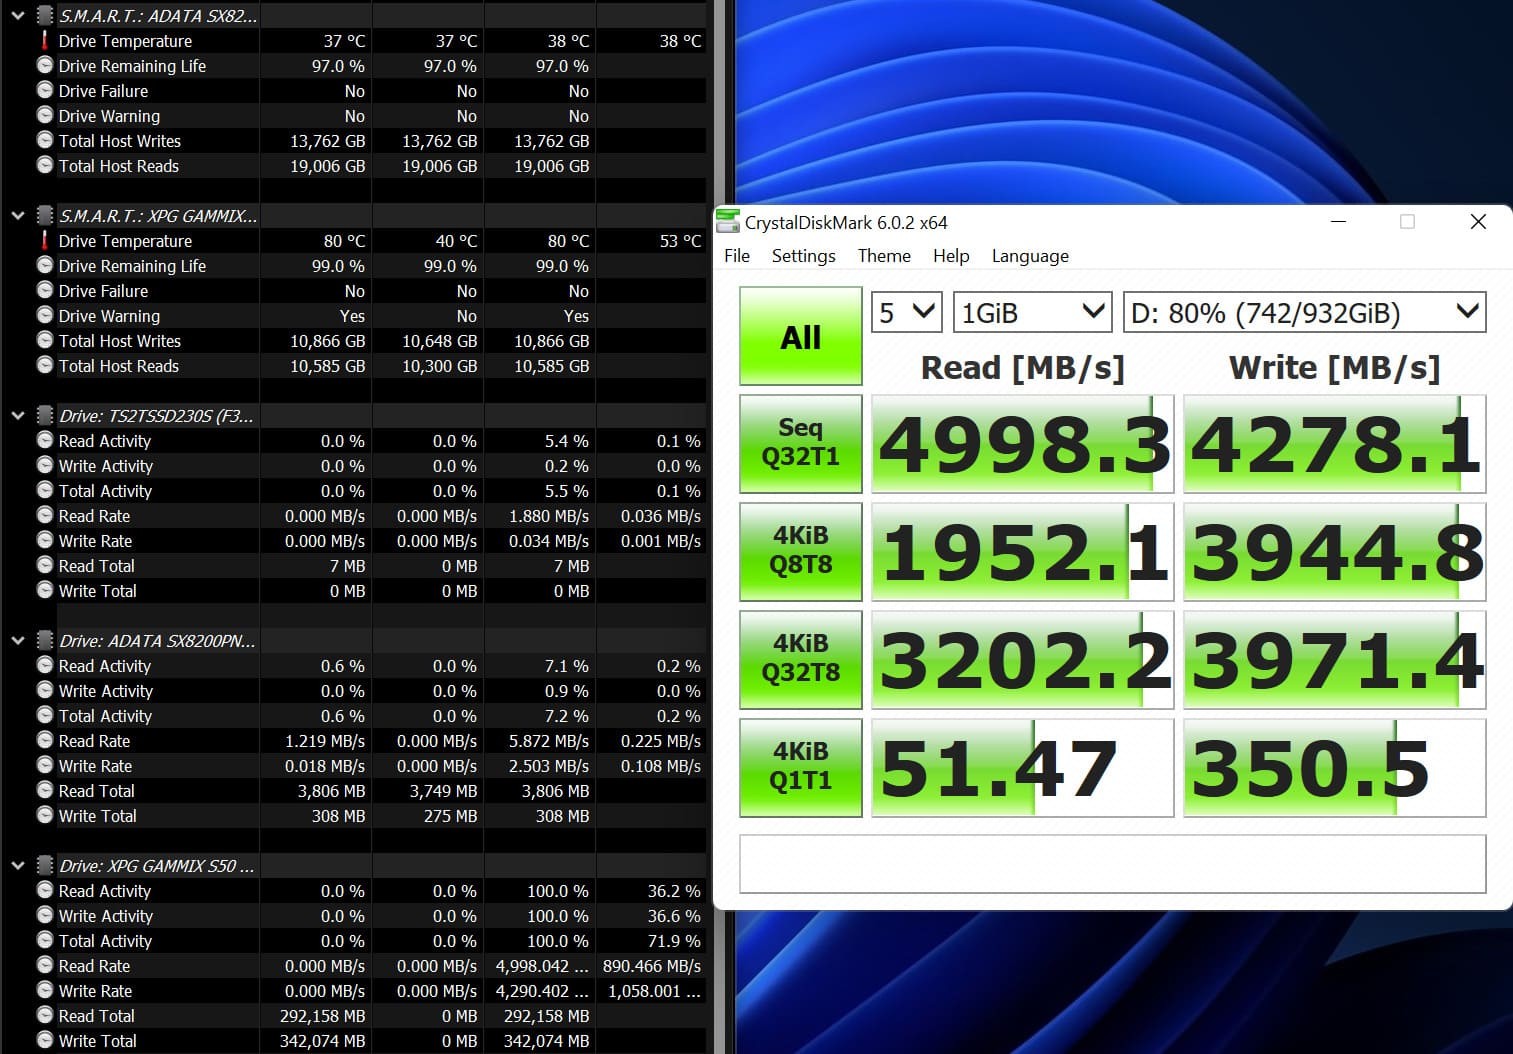This screenshot has height=1054, width=1513.
Task: Click the ADATA Total Host Writes sensor icon
Action: 44,140
